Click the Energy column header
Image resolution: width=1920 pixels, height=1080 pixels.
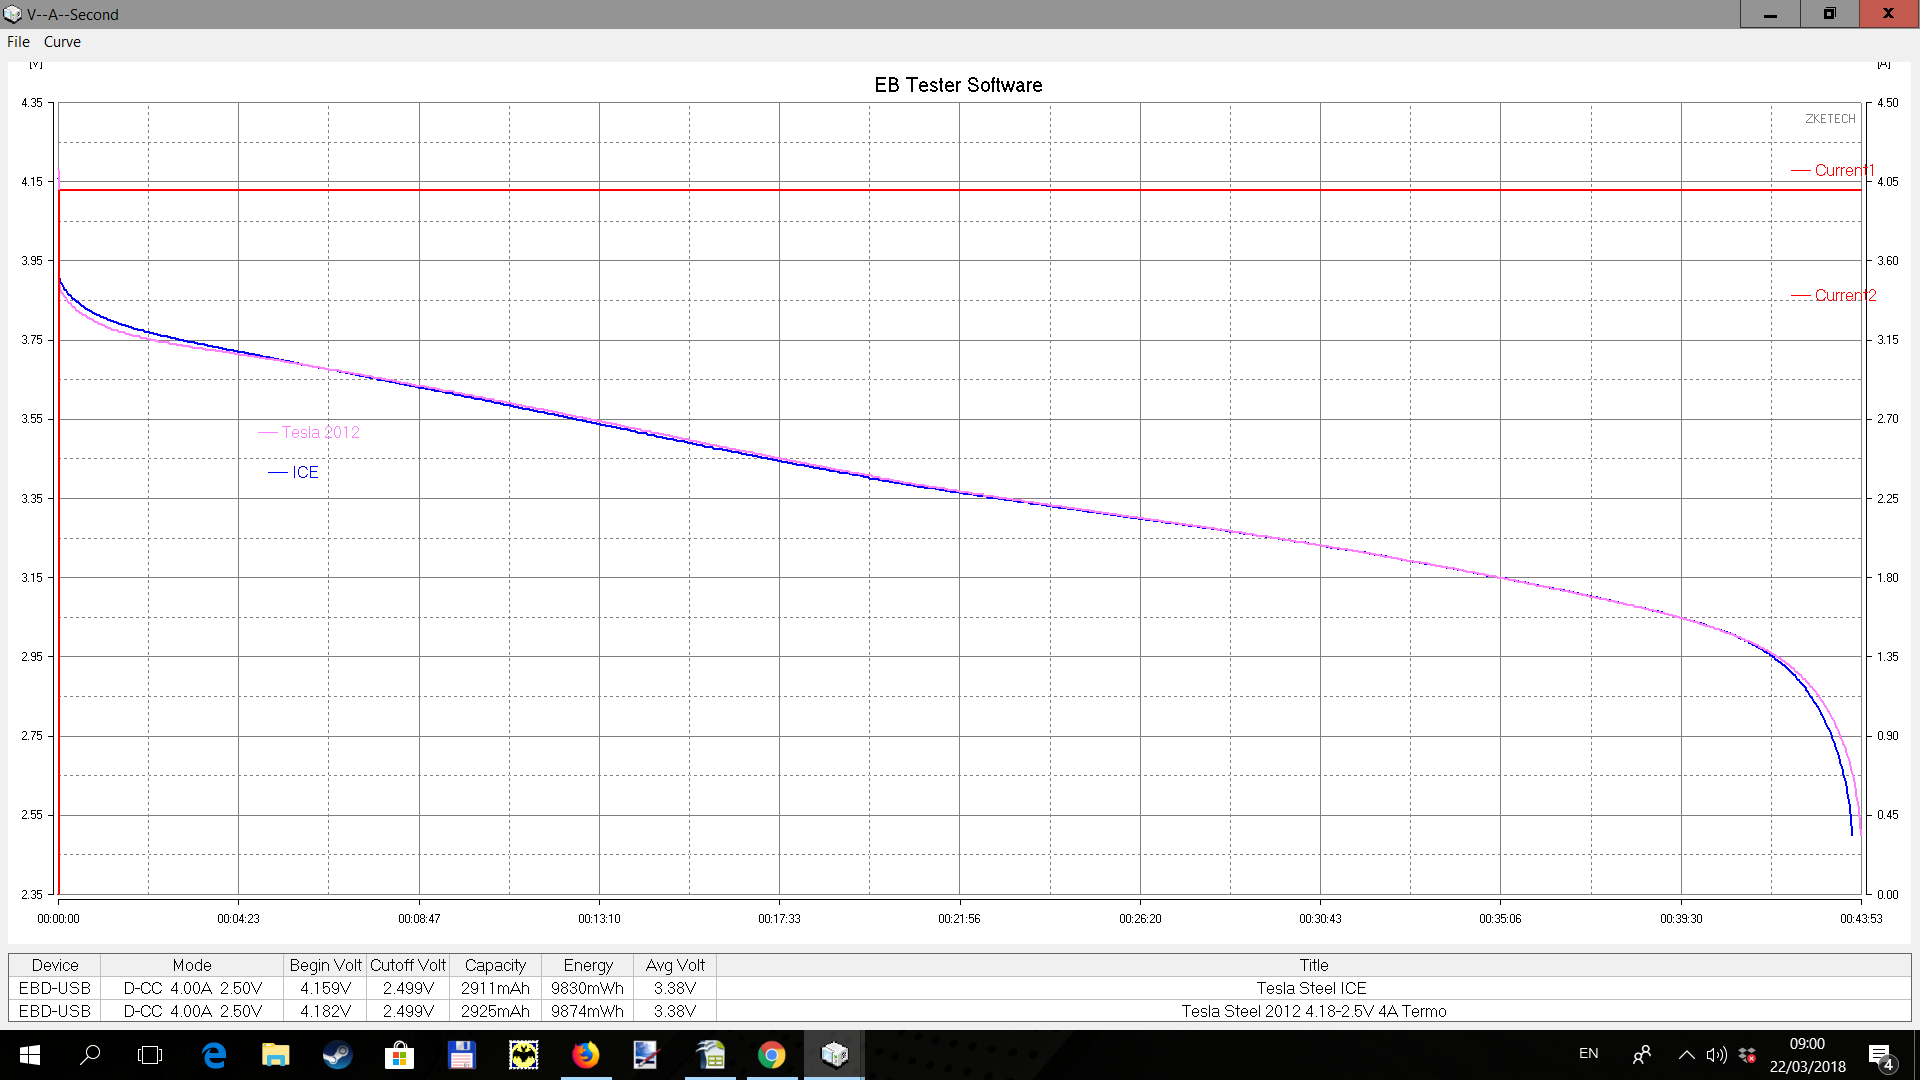point(587,965)
